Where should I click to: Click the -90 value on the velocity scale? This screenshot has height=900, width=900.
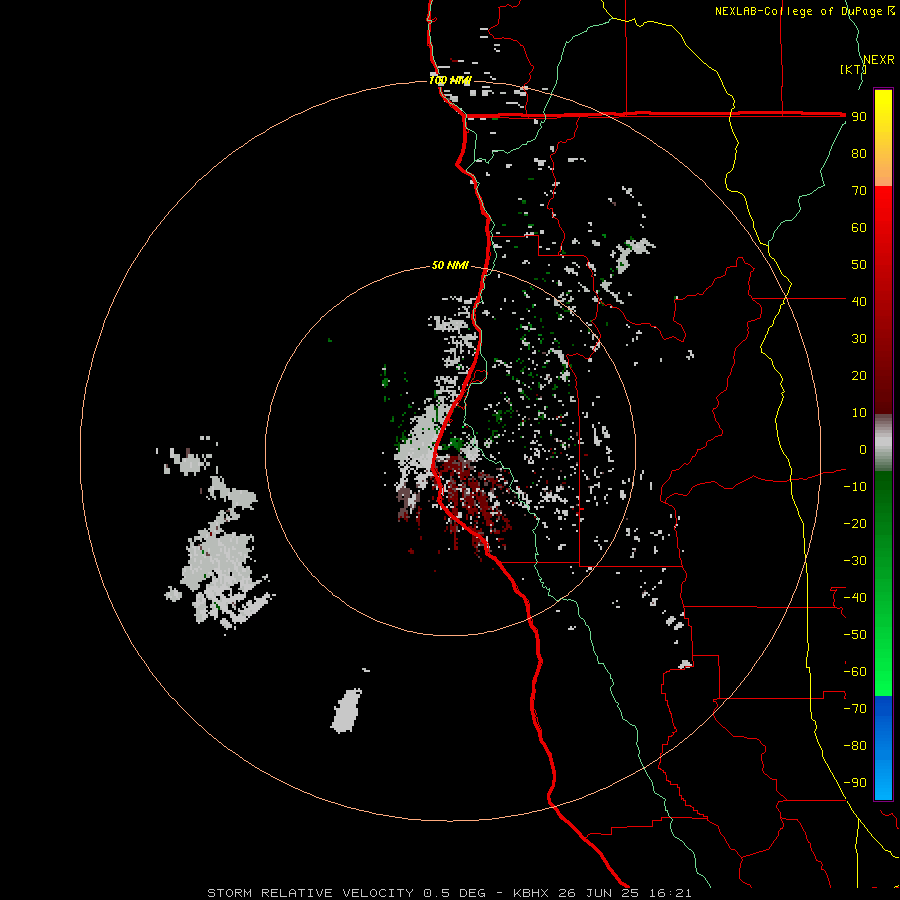point(855,783)
